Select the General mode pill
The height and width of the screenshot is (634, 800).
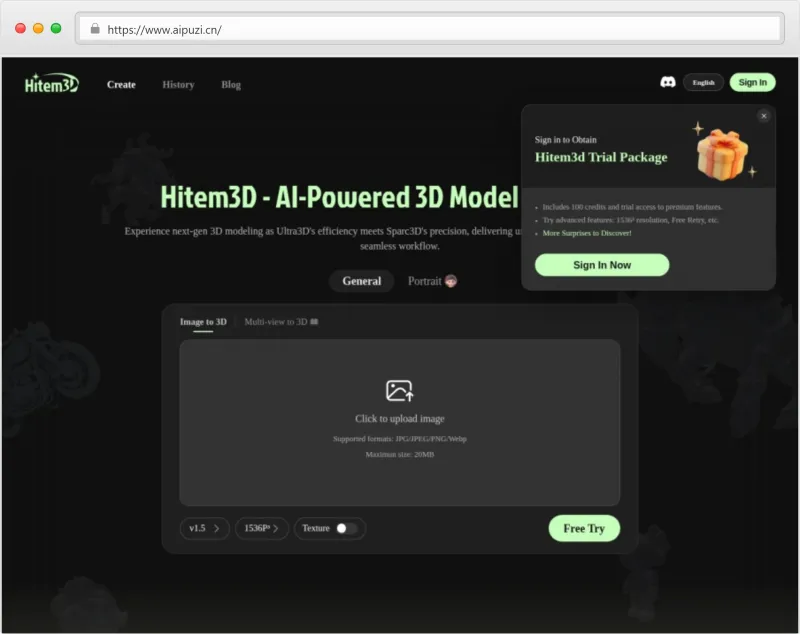click(361, 281)
